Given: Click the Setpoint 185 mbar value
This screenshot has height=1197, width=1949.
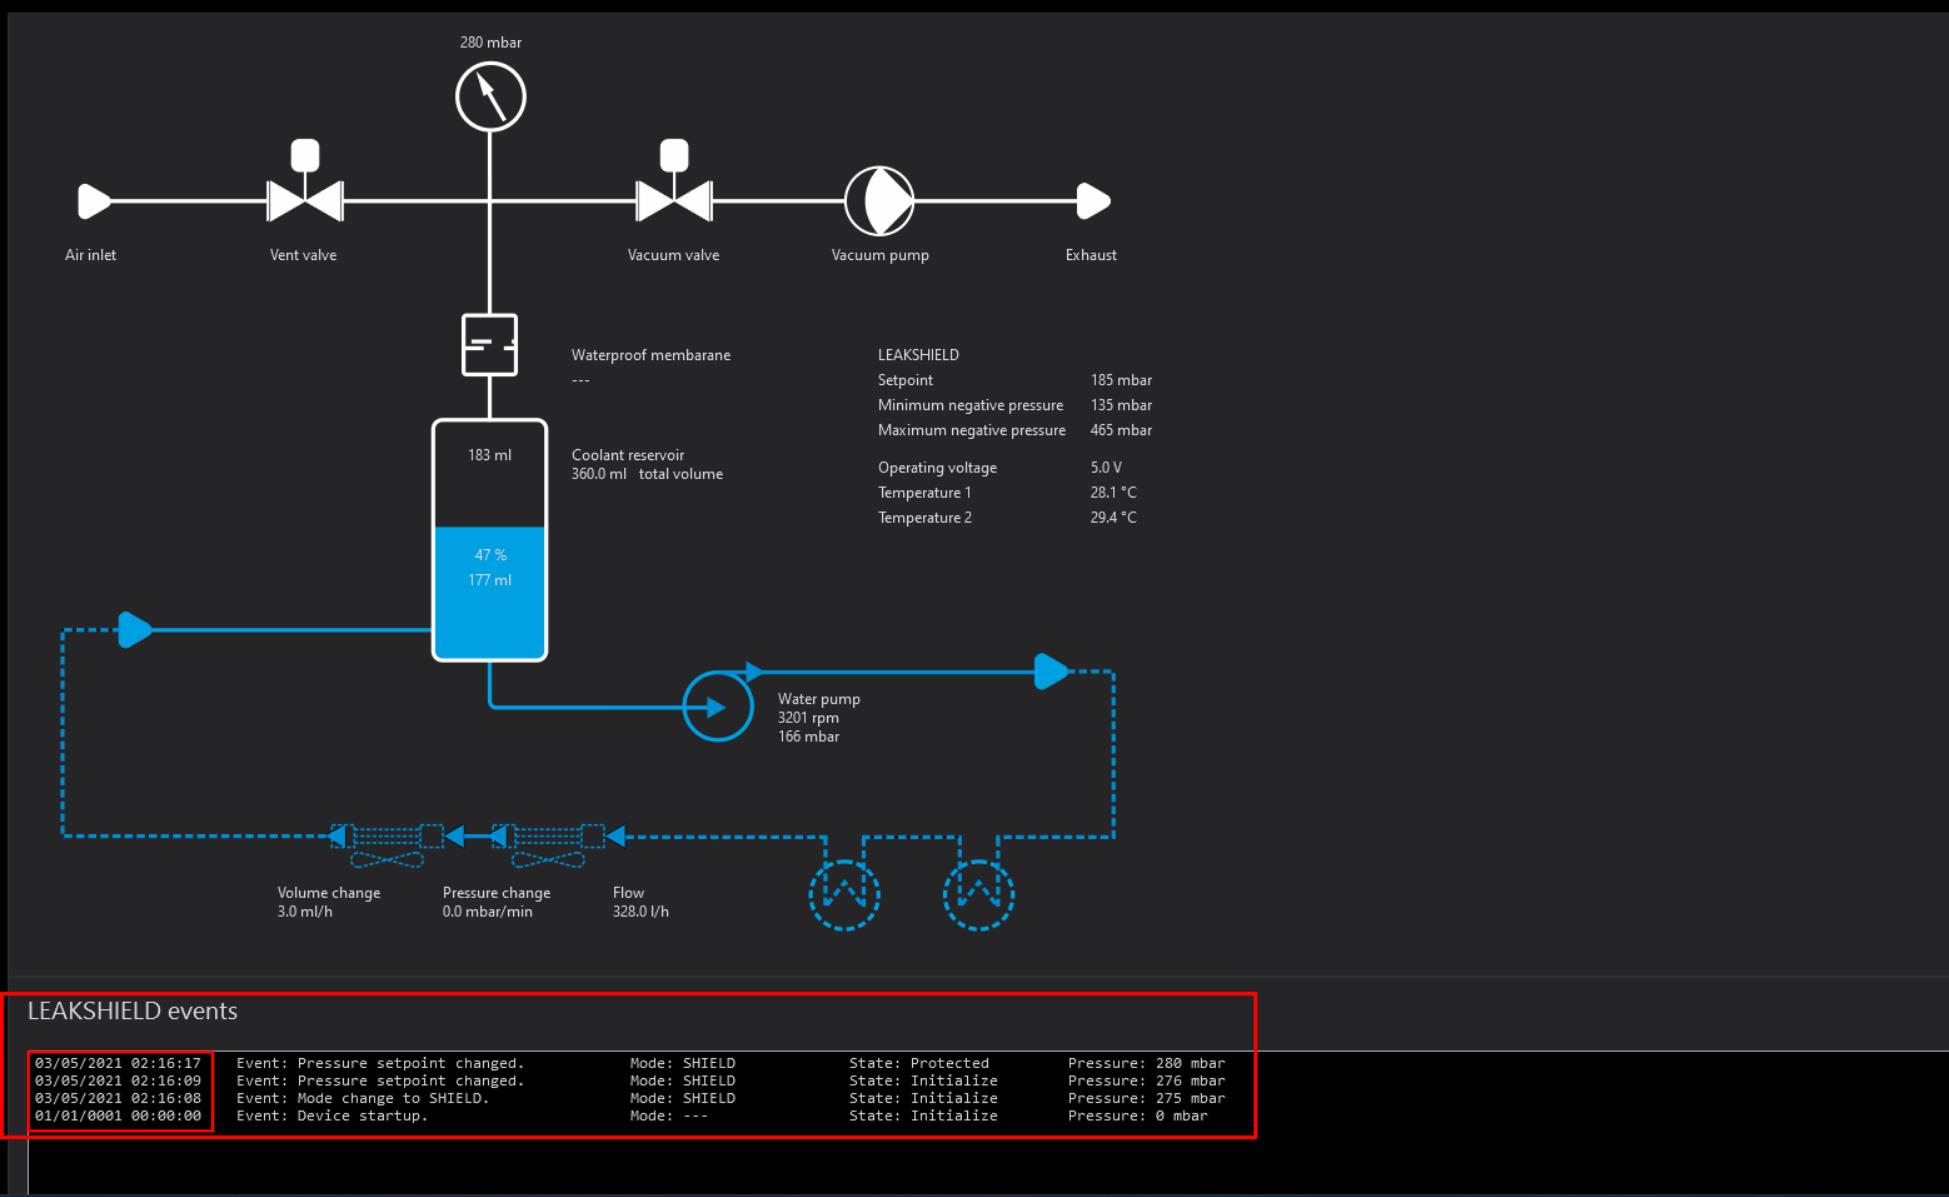Looking at the screenshot, I should (x=1120, y=380).
